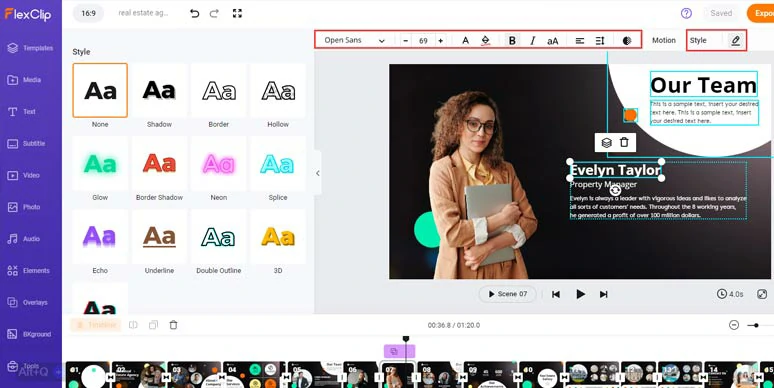Apply the Shadow text style
774x388 pixels.
pyautogui.click(x=159, y=90)
